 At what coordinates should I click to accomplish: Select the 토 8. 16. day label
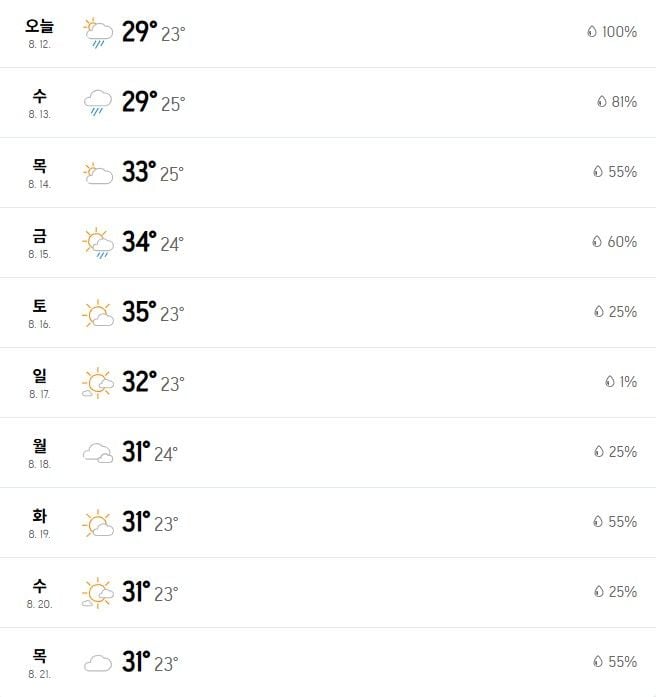(x=39, y=313)
